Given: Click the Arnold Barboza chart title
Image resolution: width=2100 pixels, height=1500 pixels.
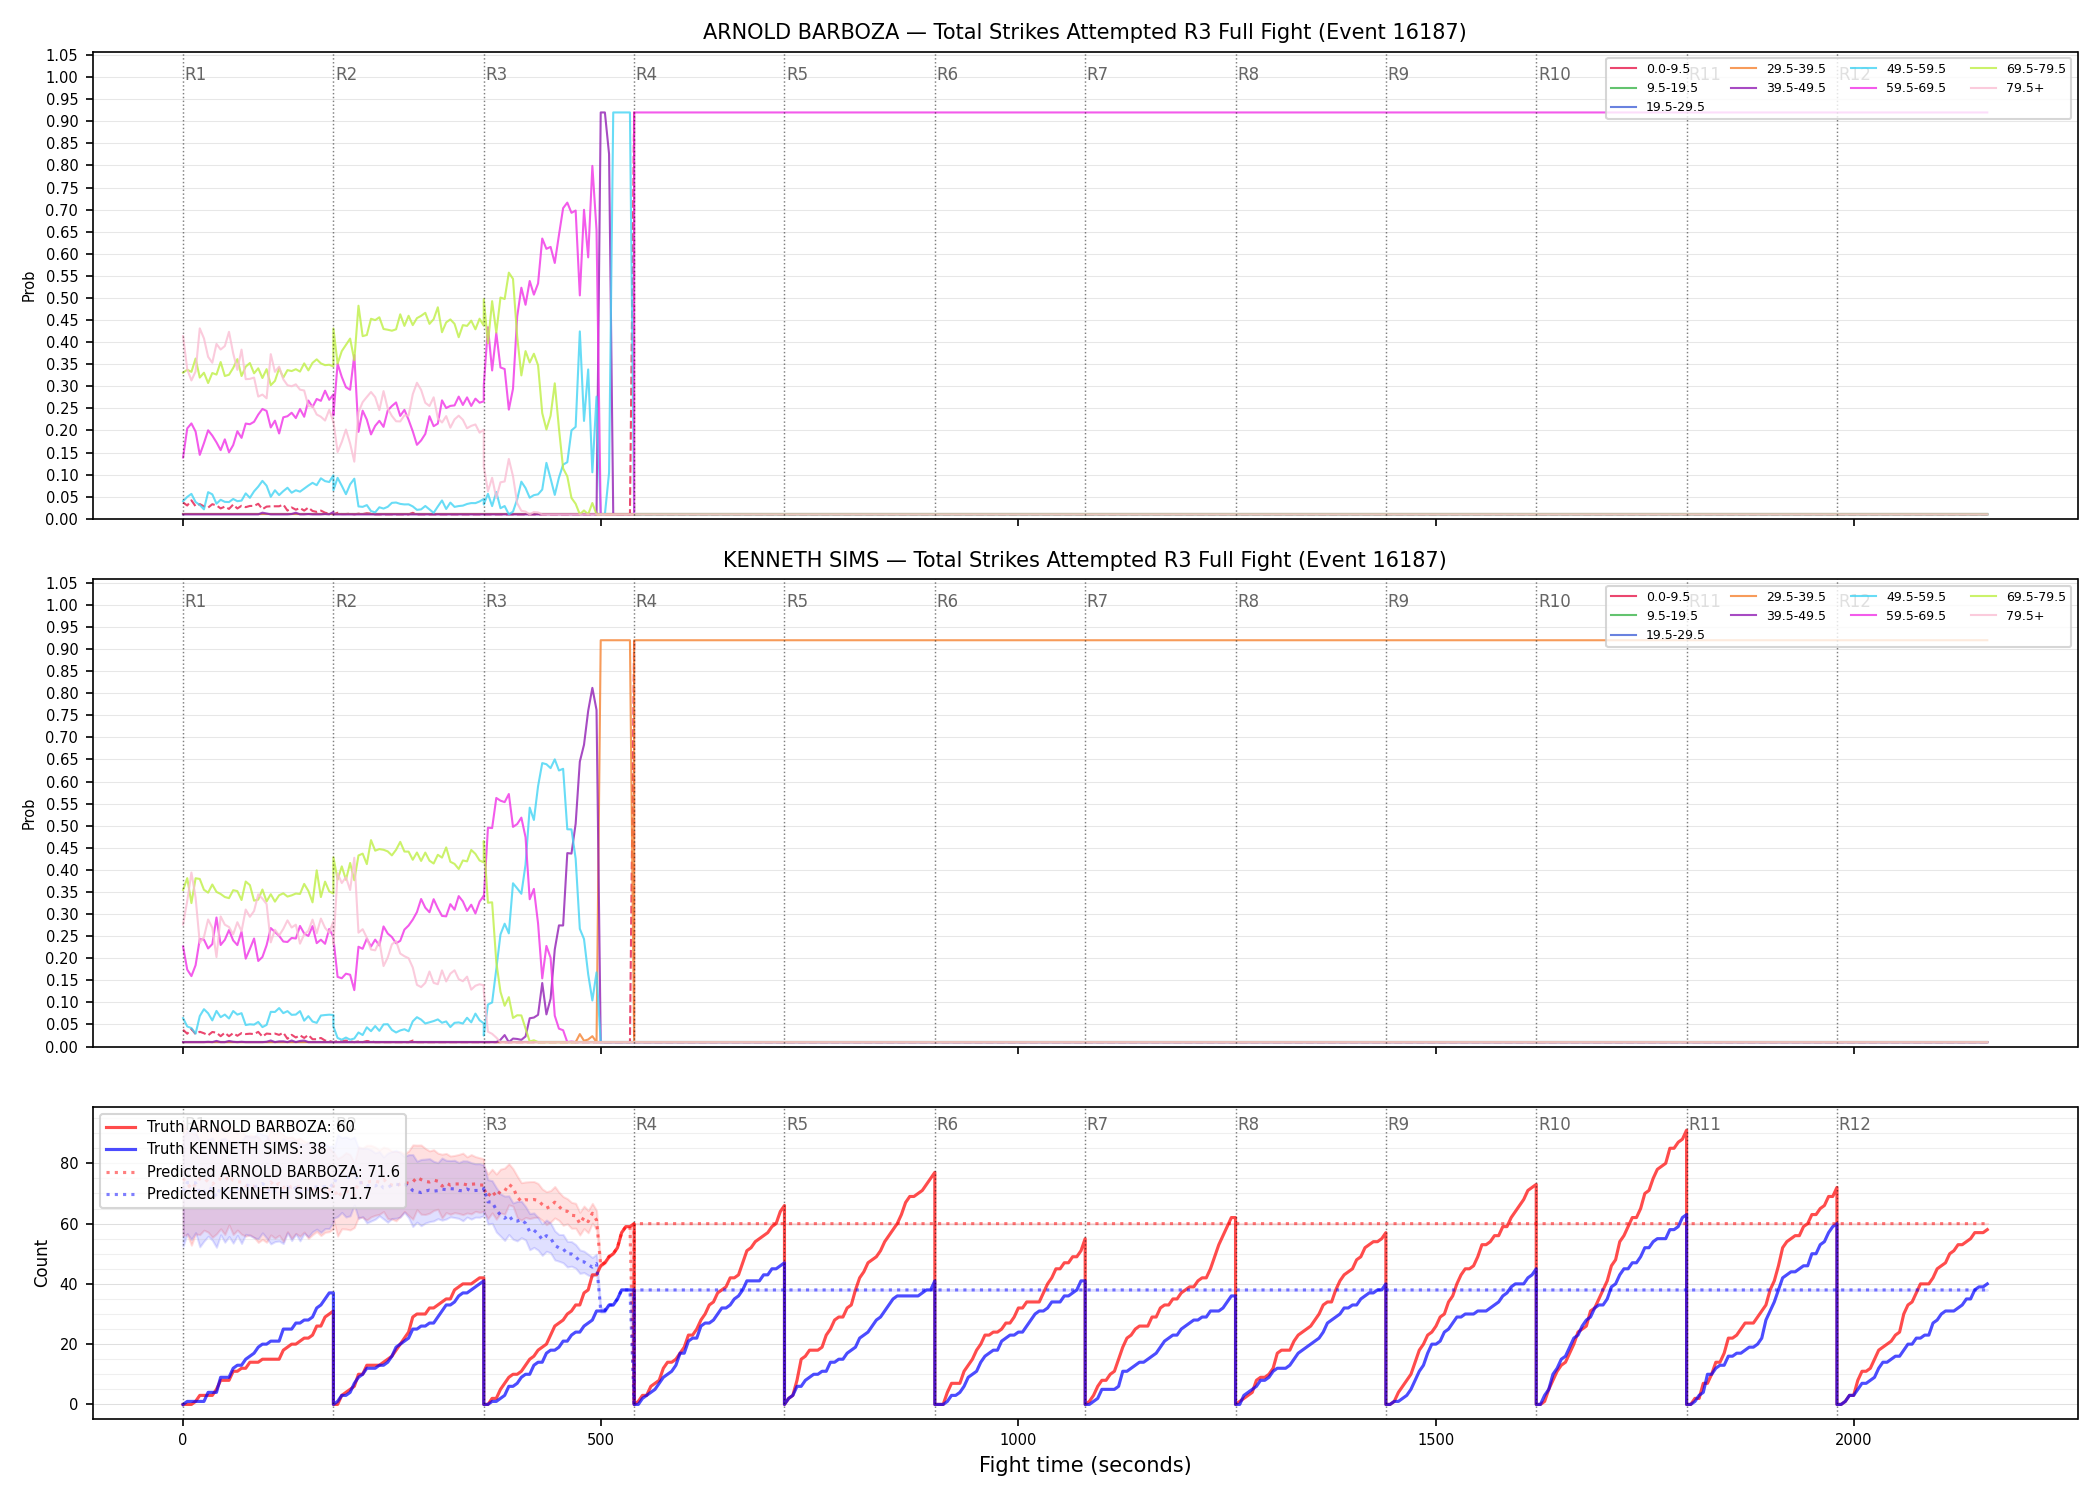Looking at the screenshot, I should (1084, 32).
